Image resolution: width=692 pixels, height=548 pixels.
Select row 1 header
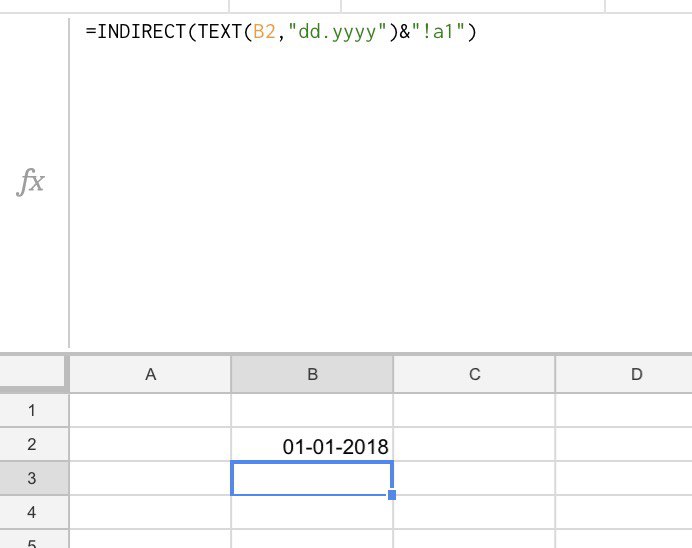click(32, 410)
